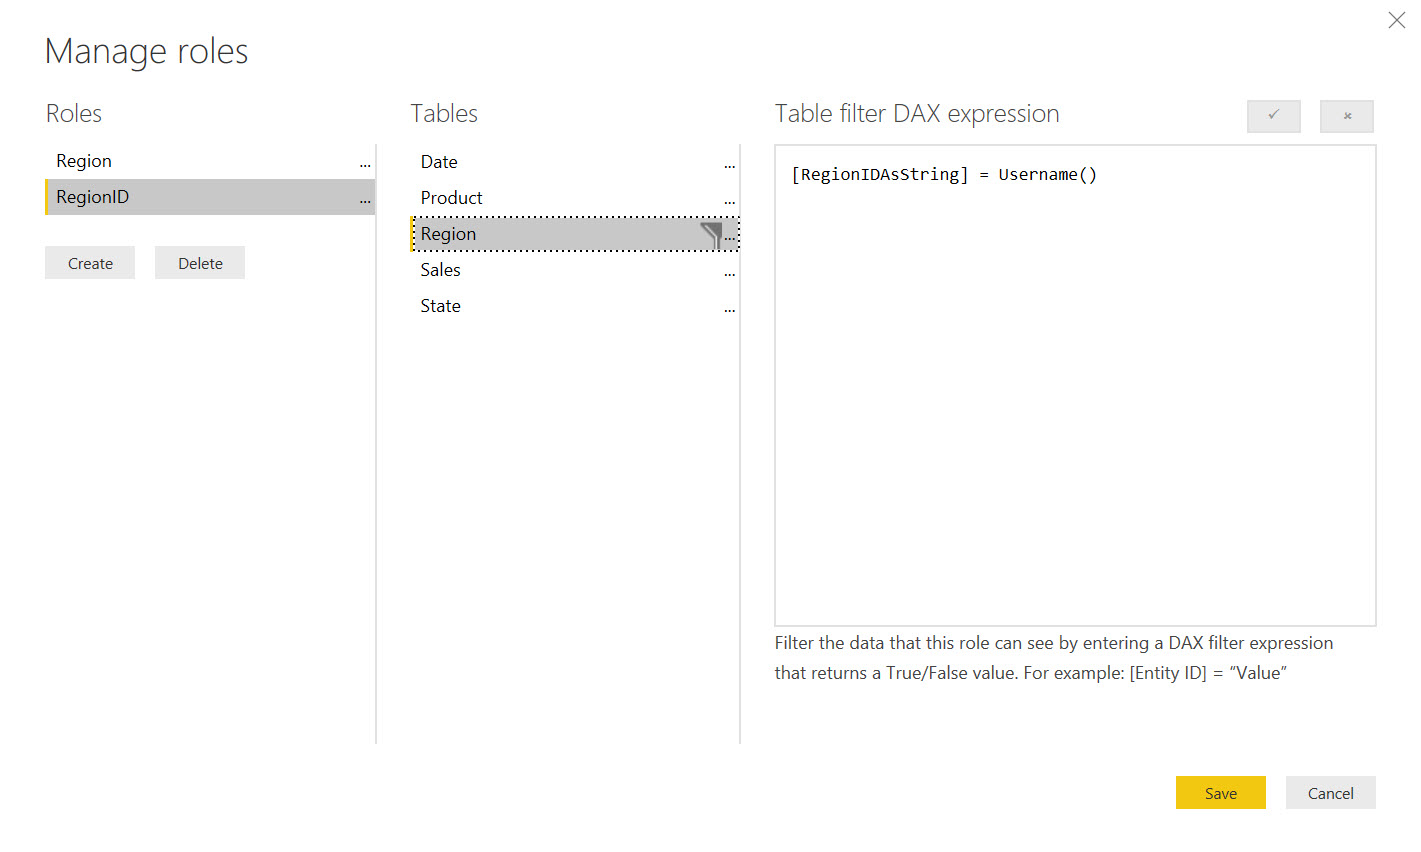Click the checkmark to validate the DAX expression
The image size is (1421, 852).
coord(1273,116)
